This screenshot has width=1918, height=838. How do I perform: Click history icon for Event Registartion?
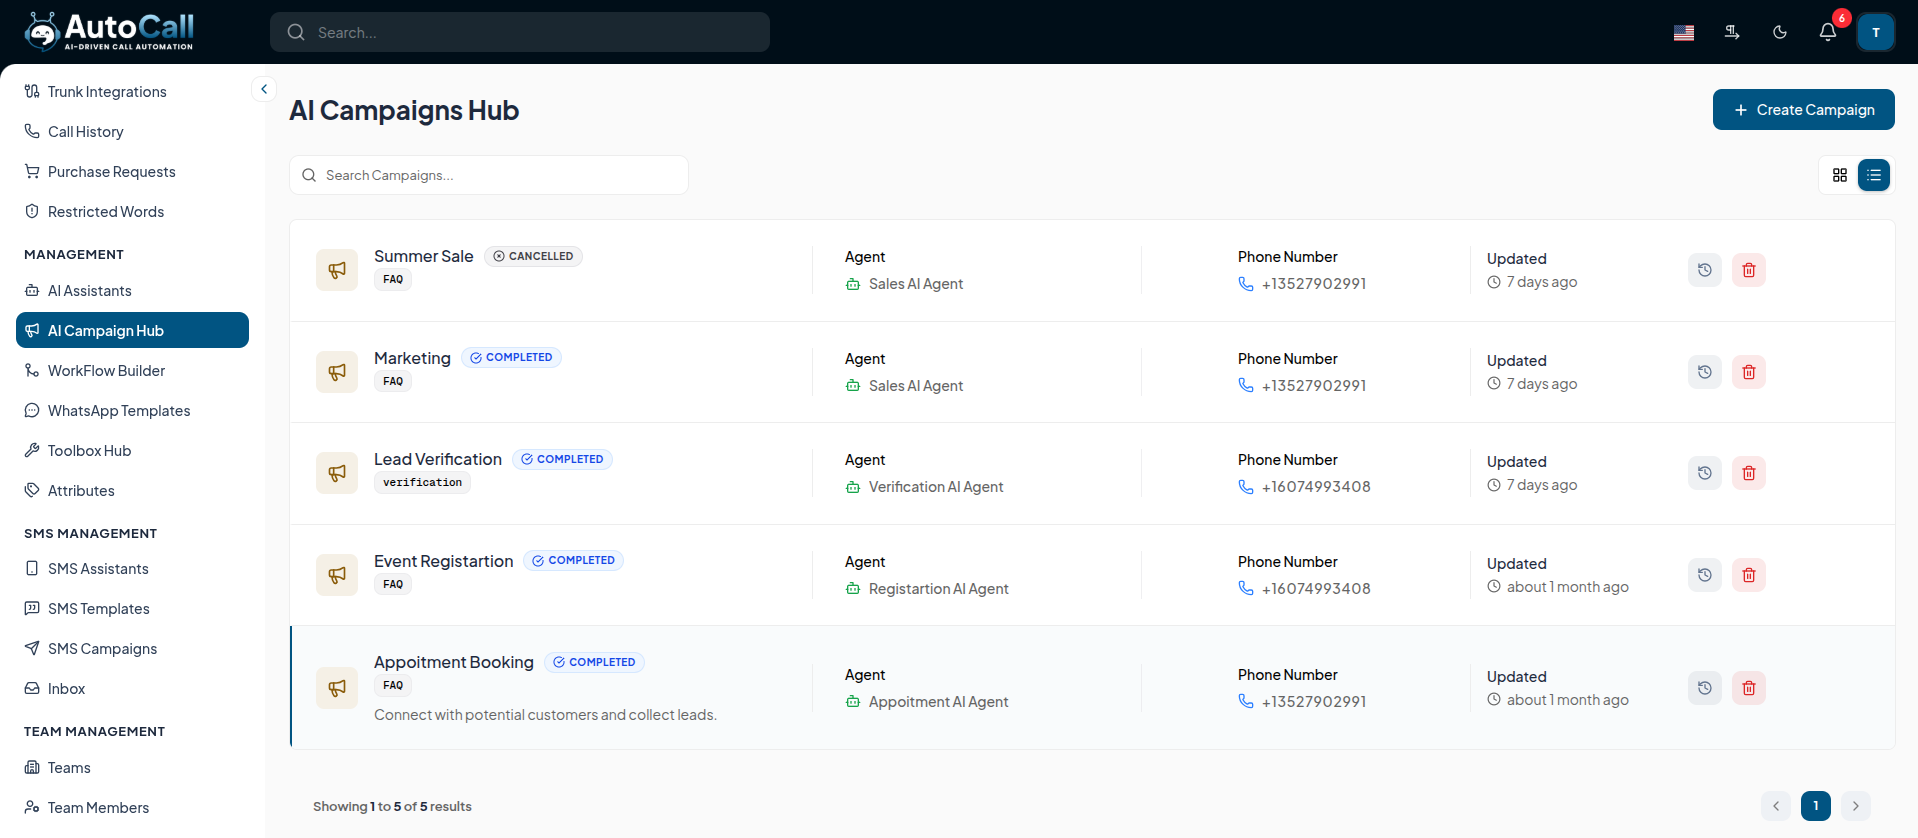[x=1705, y=575]
